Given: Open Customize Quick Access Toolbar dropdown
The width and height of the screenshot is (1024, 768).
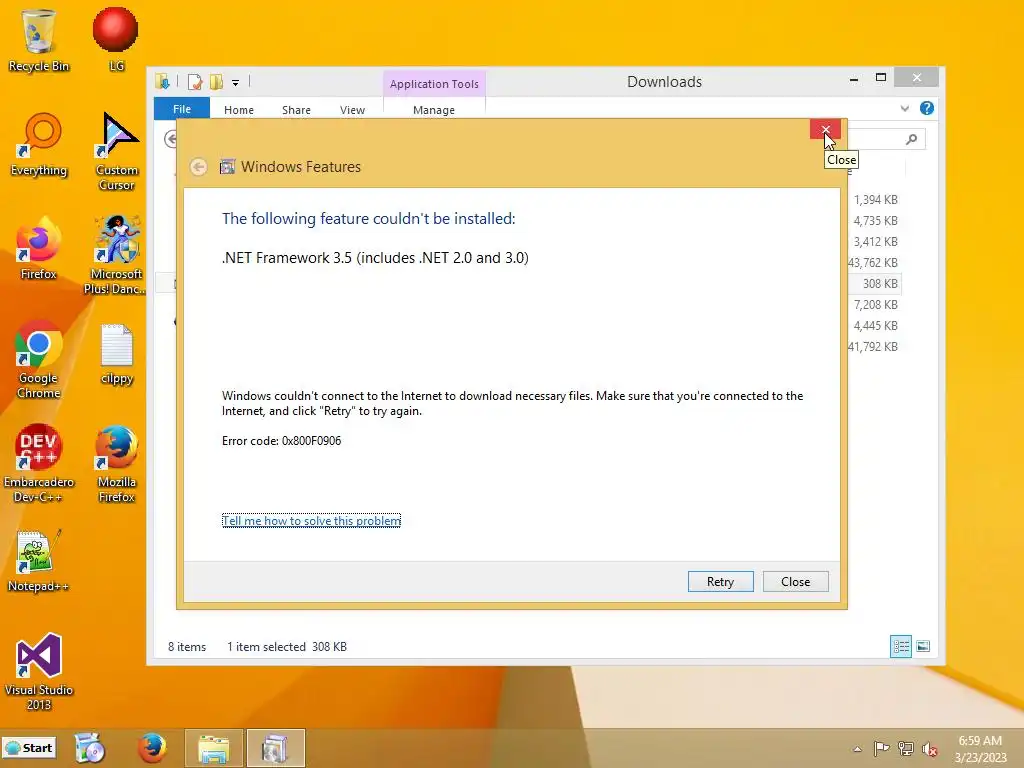Looking at the screenshot, I should pyautogui.click(x=236, y=83).
